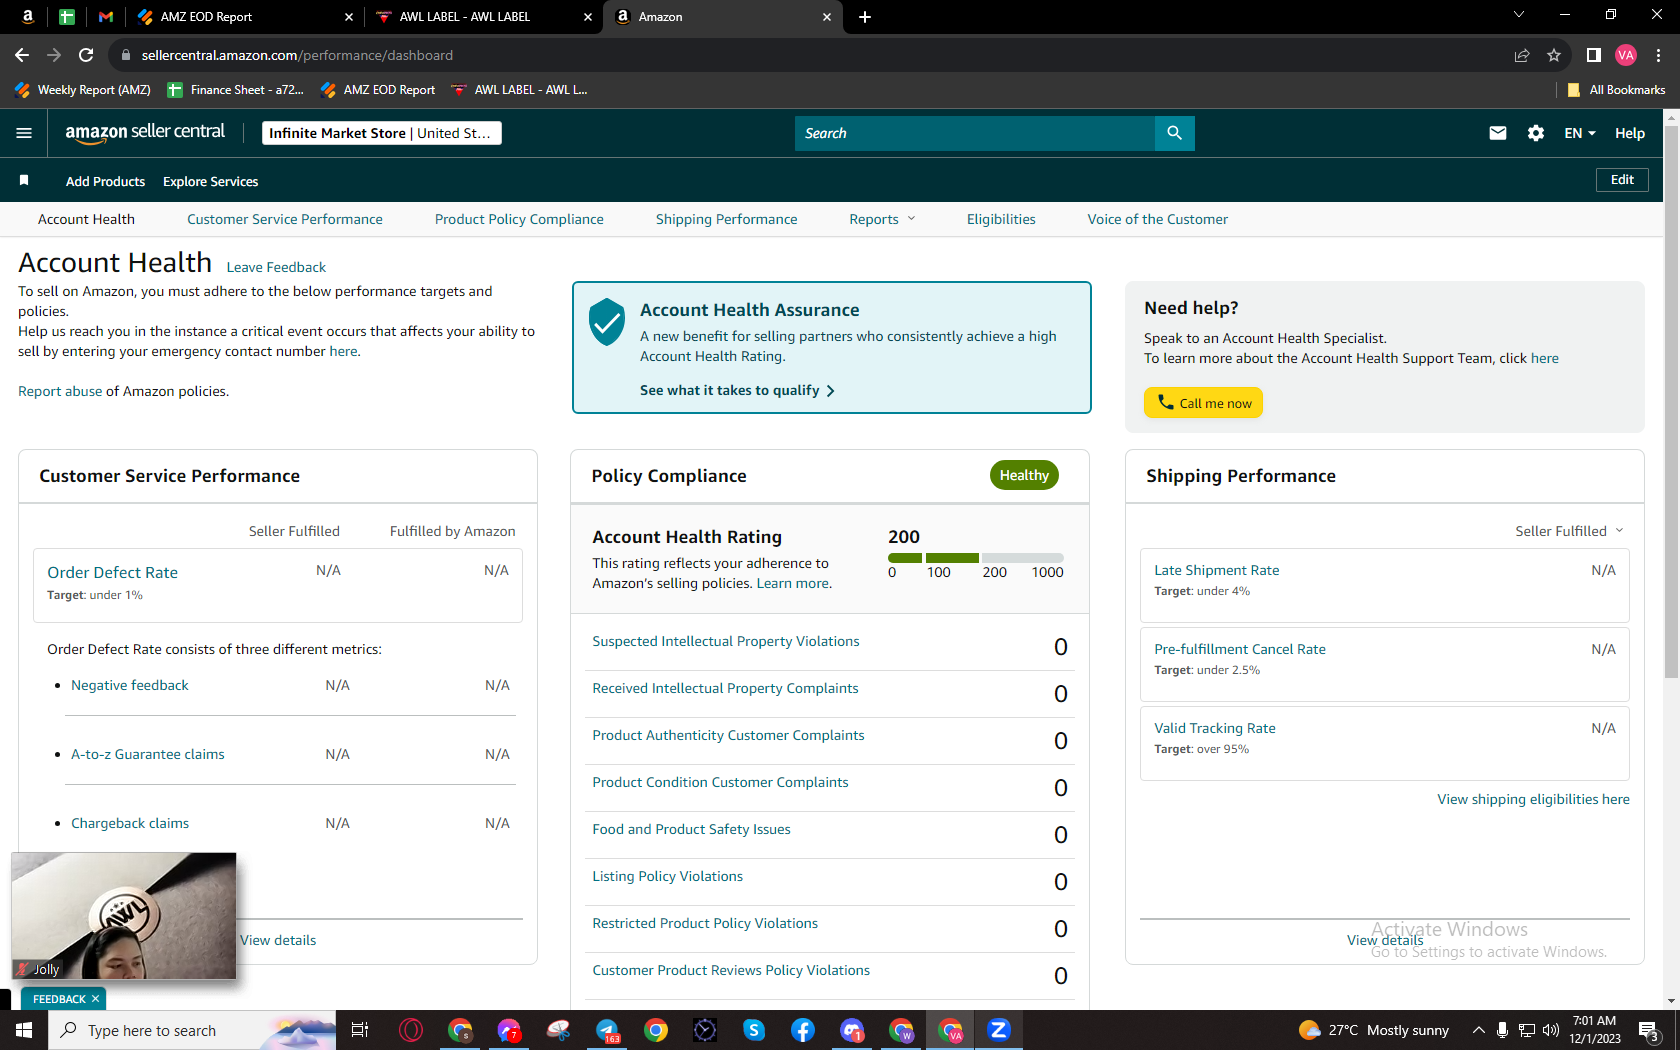Open the Windows Start menu
The width and height of the screenshot is (1680, 1050).
(x=24, y=1030)
